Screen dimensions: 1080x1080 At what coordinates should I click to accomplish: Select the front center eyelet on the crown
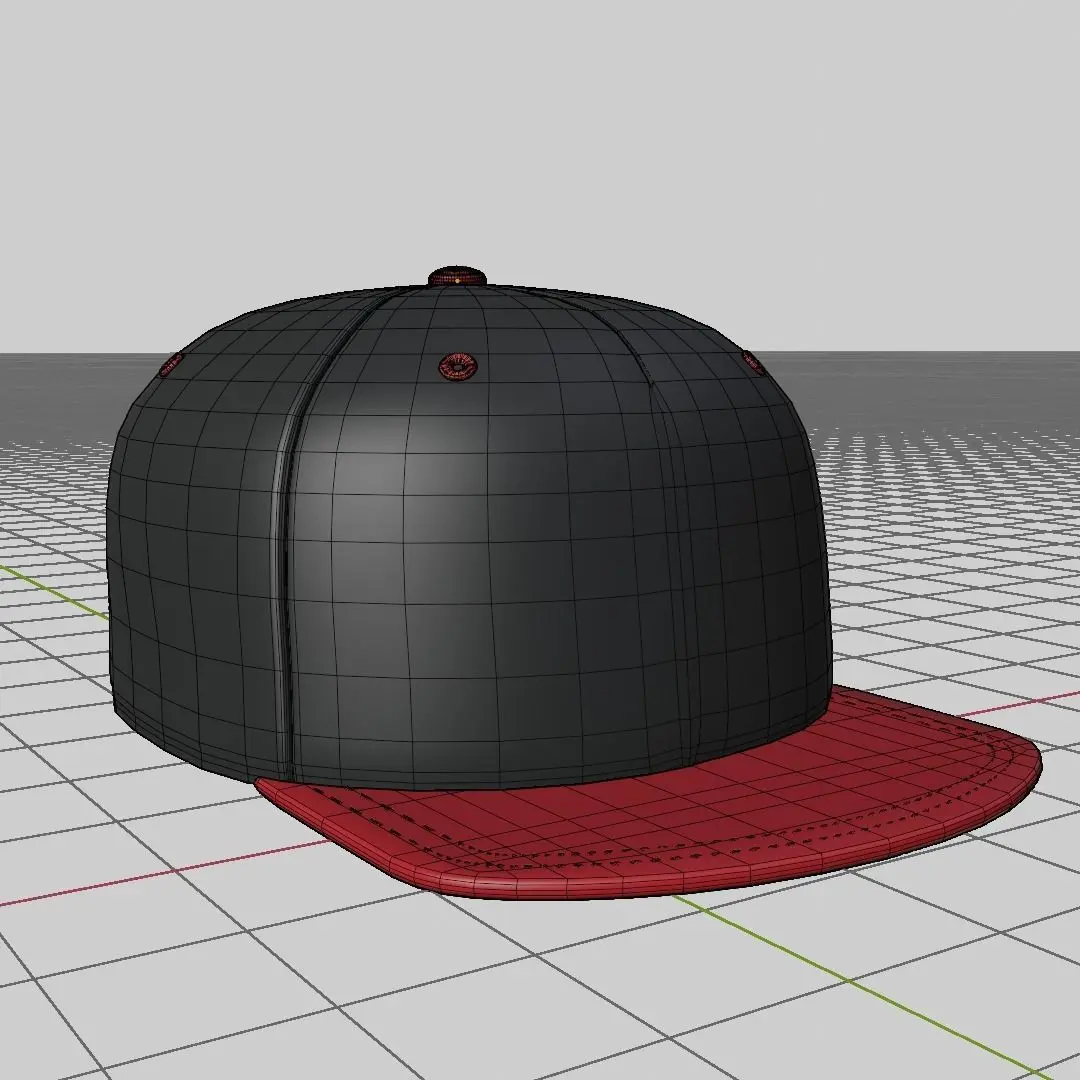[x=458, y=366]
